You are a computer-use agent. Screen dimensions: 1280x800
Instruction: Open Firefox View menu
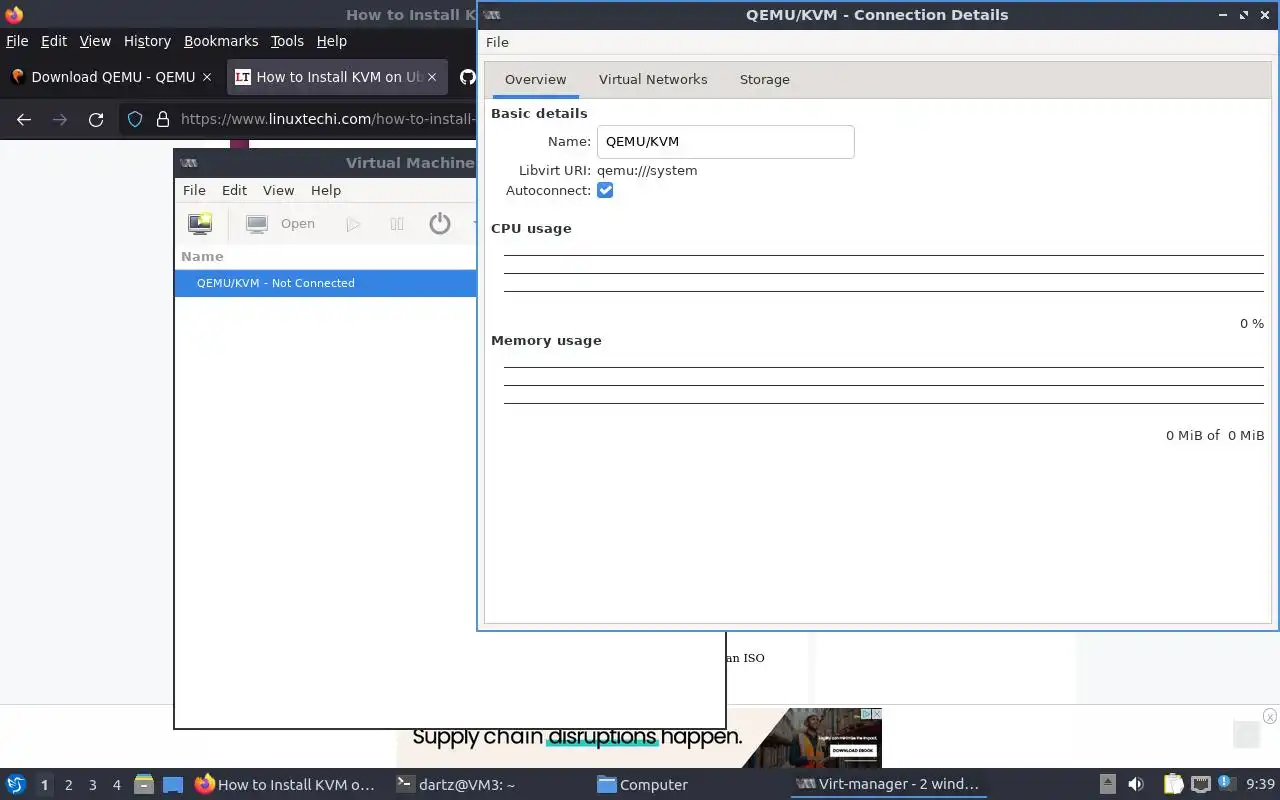95,41
